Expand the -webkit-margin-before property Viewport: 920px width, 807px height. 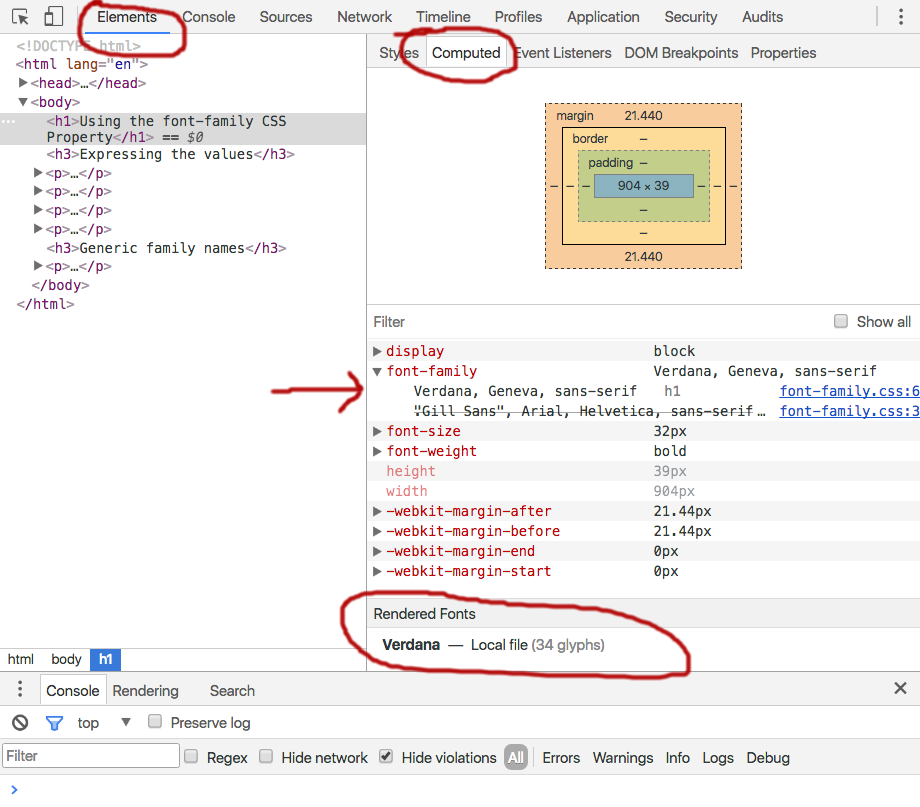click(x=377, y=531)
